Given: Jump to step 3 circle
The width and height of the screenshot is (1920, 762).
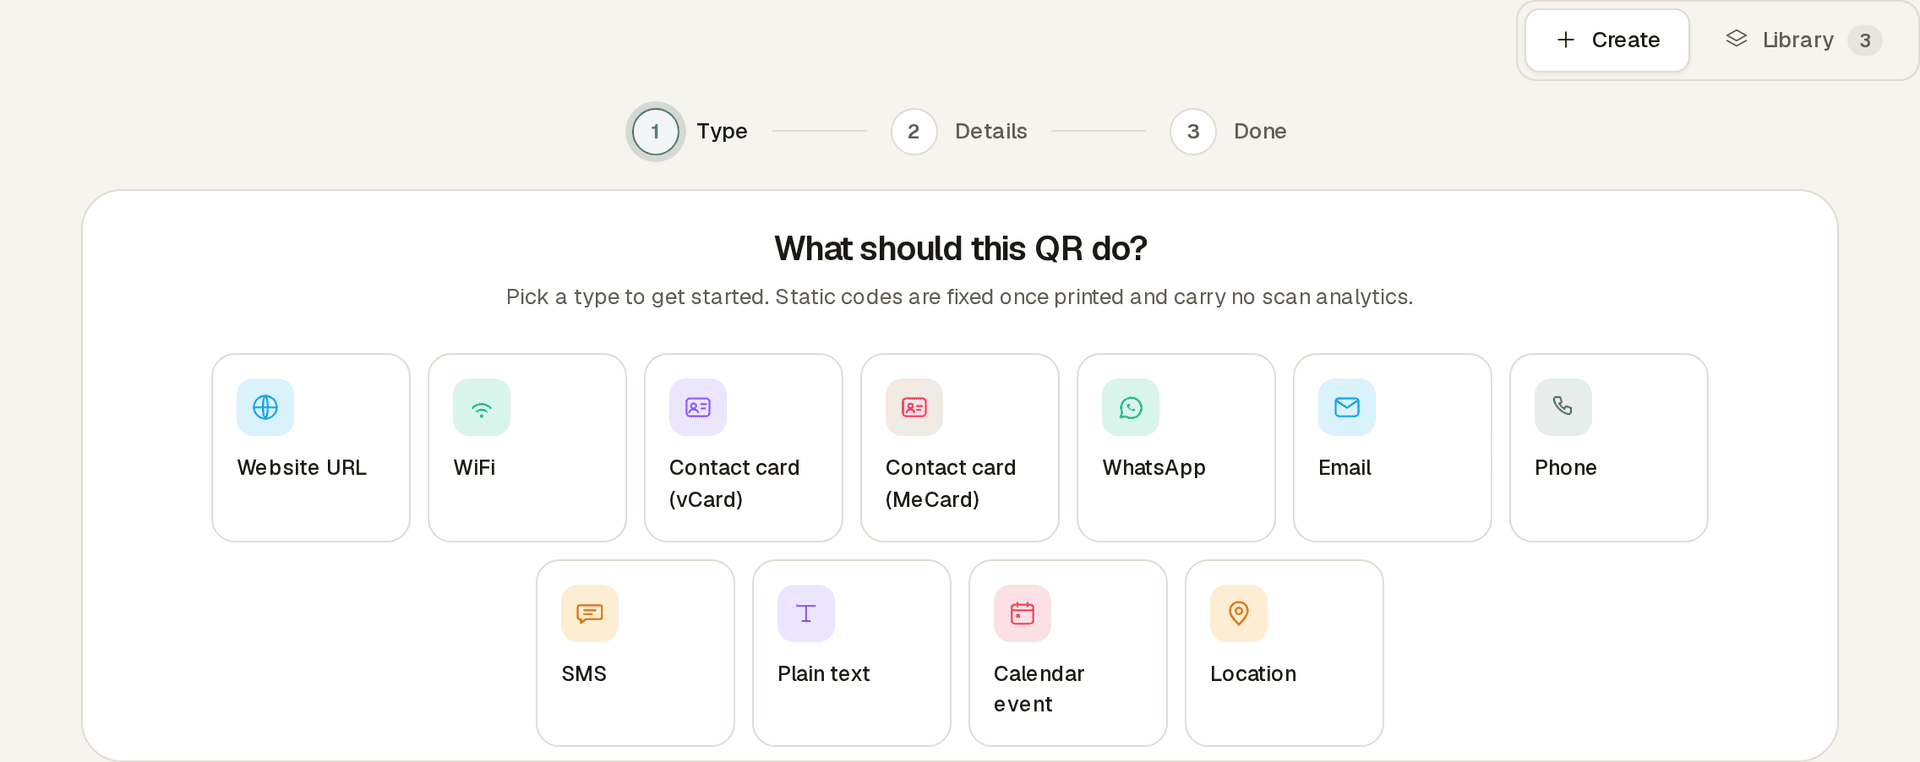Looking at the screenshot, I should tap(1193, 131).
